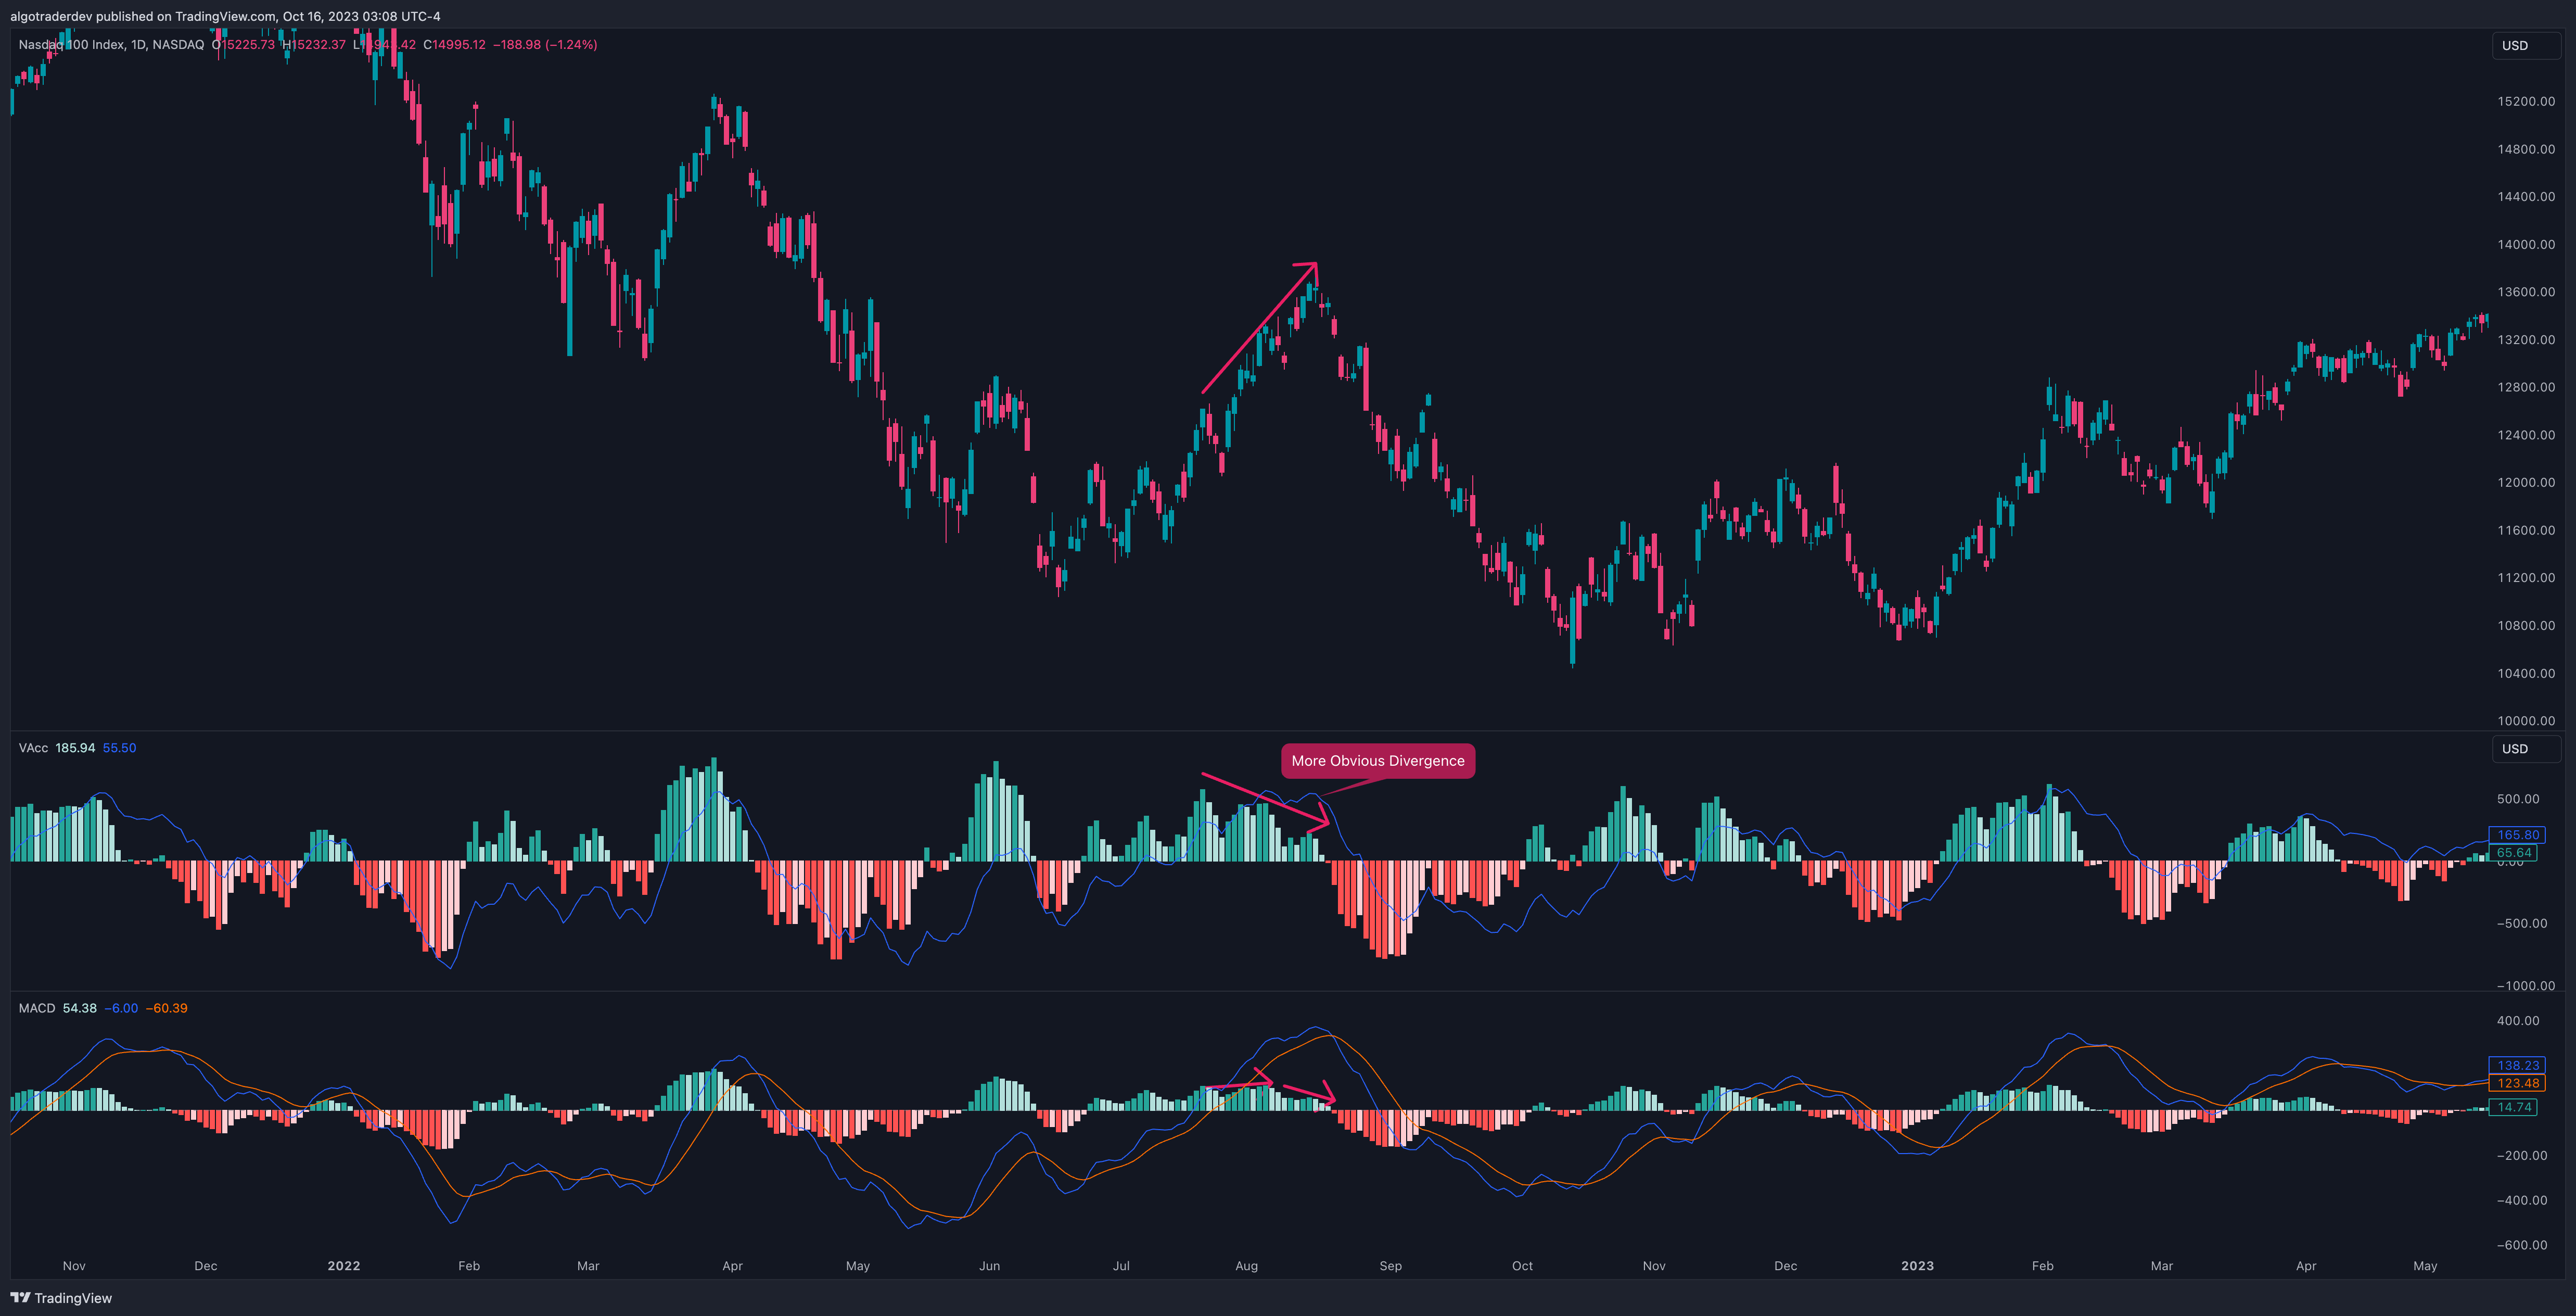Select the More Obvious Divergence callout
This screenshot has width=2576, height=1316.
pyautogui.click(x=1377, y=761)
